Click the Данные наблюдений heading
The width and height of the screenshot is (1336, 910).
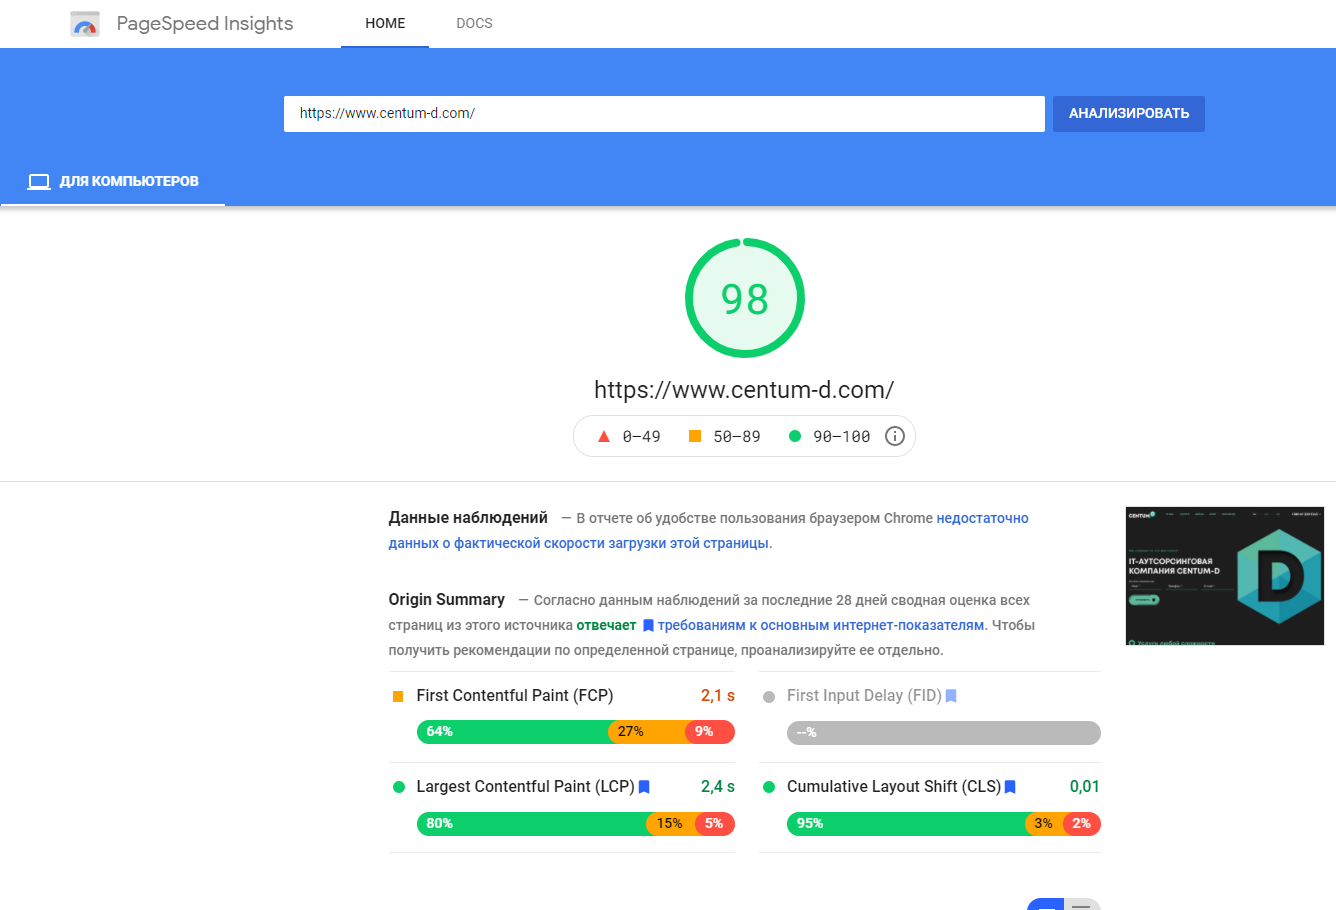(x=468, y=518)
